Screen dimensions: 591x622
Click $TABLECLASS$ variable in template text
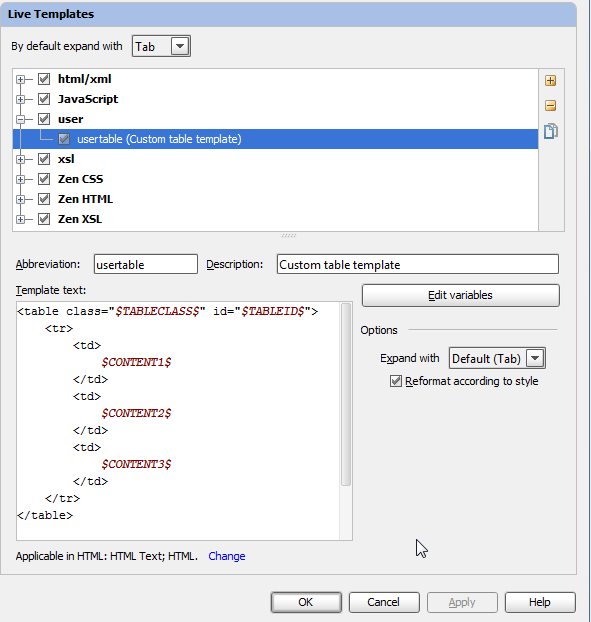(x=157, y=311)
